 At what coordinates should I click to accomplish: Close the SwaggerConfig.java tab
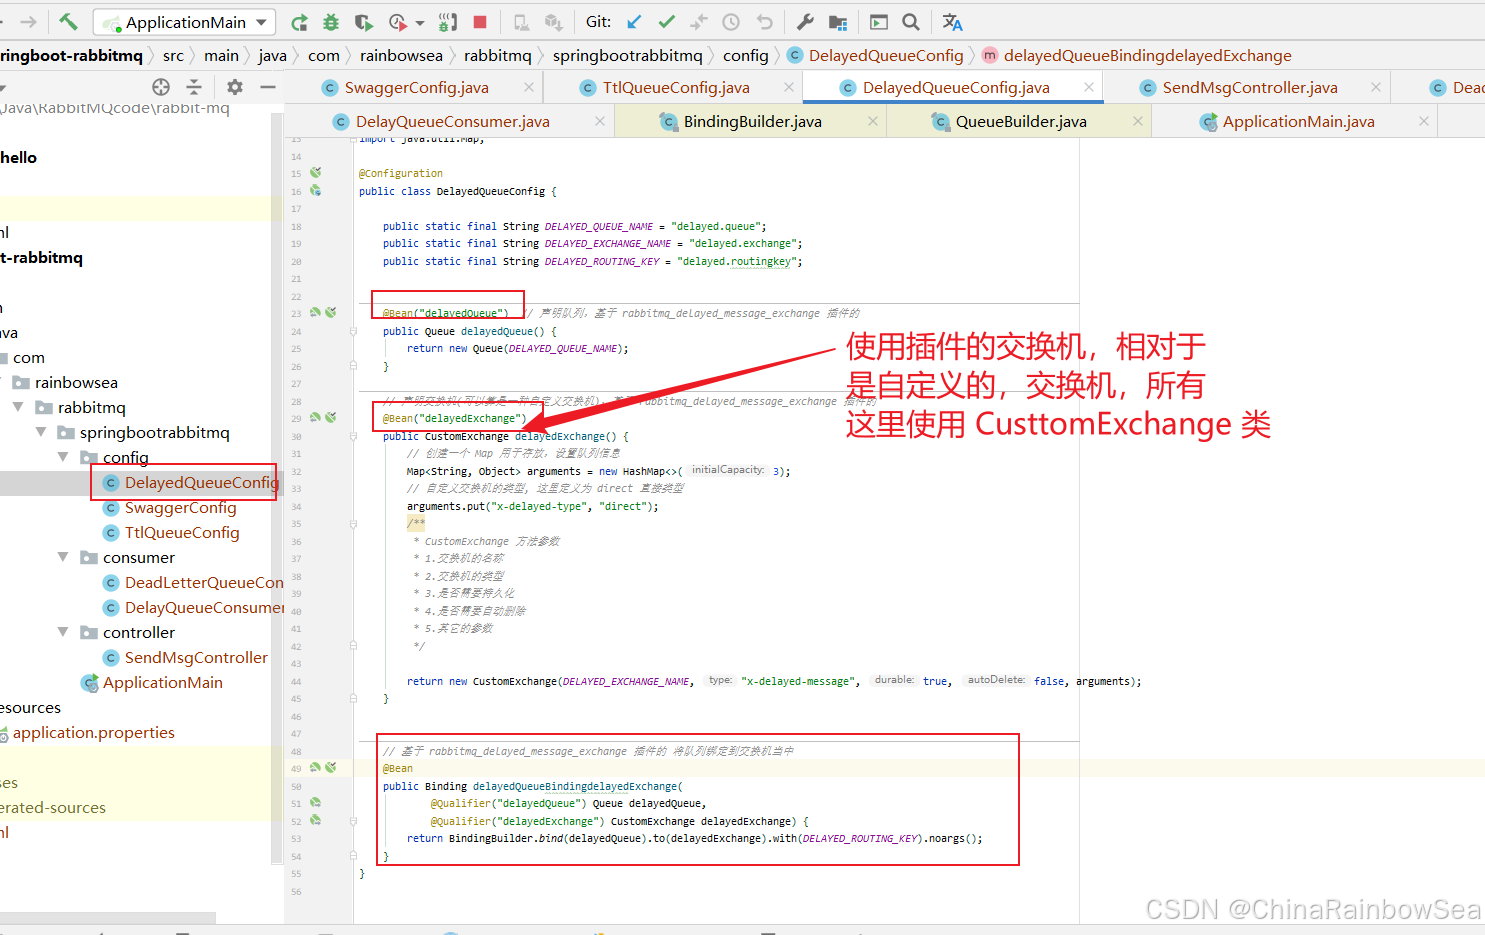529,88
